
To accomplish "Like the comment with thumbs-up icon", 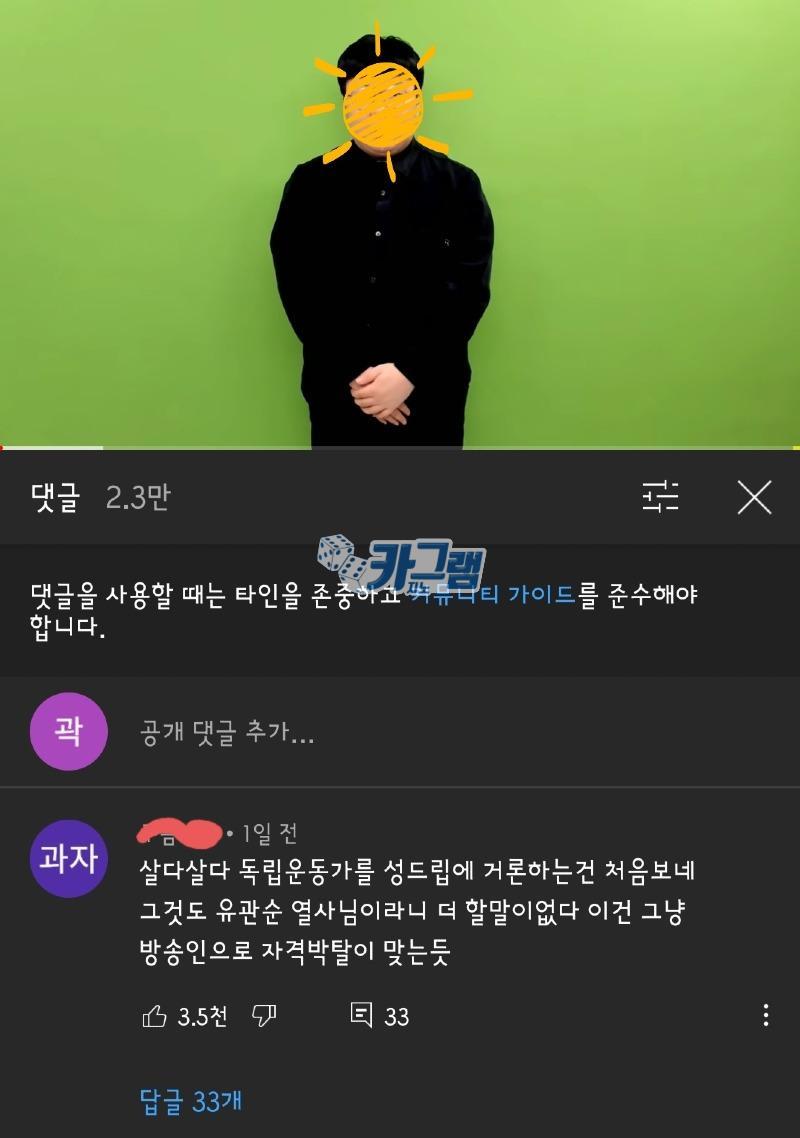I will coord(154,1016).
